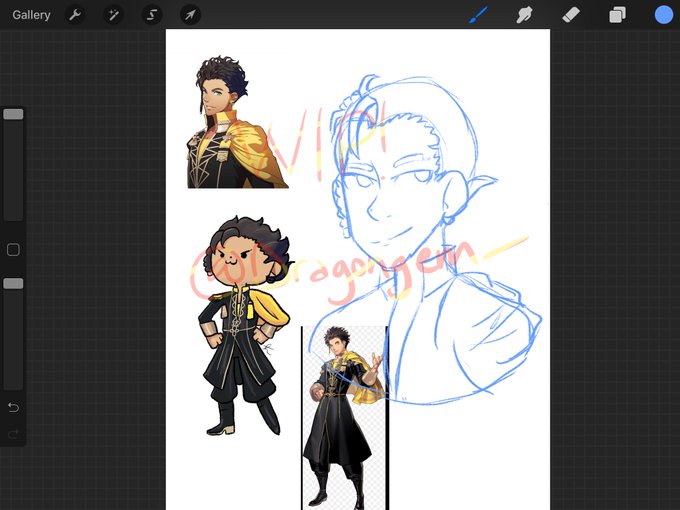Open the Actions wrench menu

click(75, 15)
